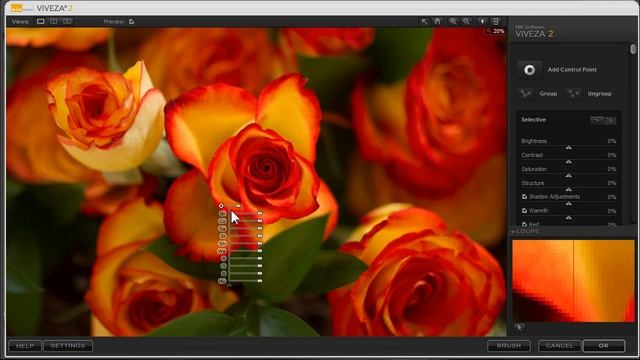Viewport: 640px width, 360px height.
Task: Click Selective panel's right mode icon
Action: click(610, 120)
